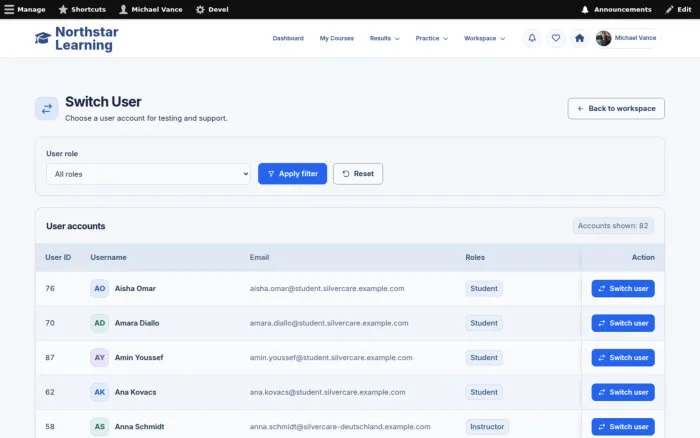Click Student badge in Aisha Omar row

click(484, 288)
